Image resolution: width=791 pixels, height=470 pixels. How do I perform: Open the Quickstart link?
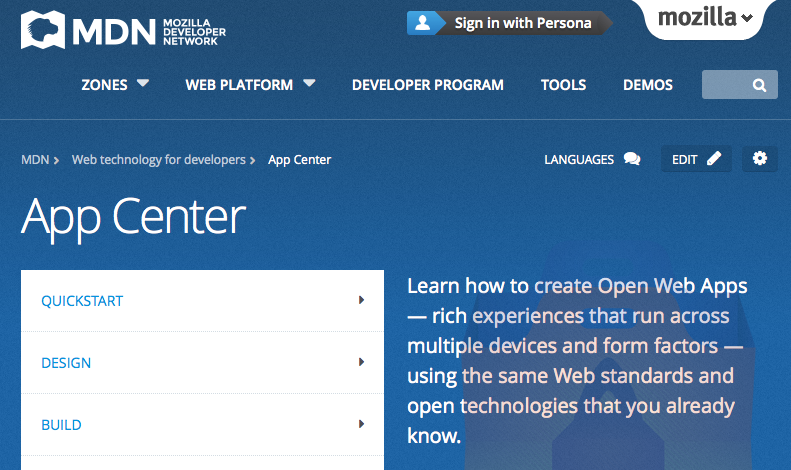tap(82, 301)
